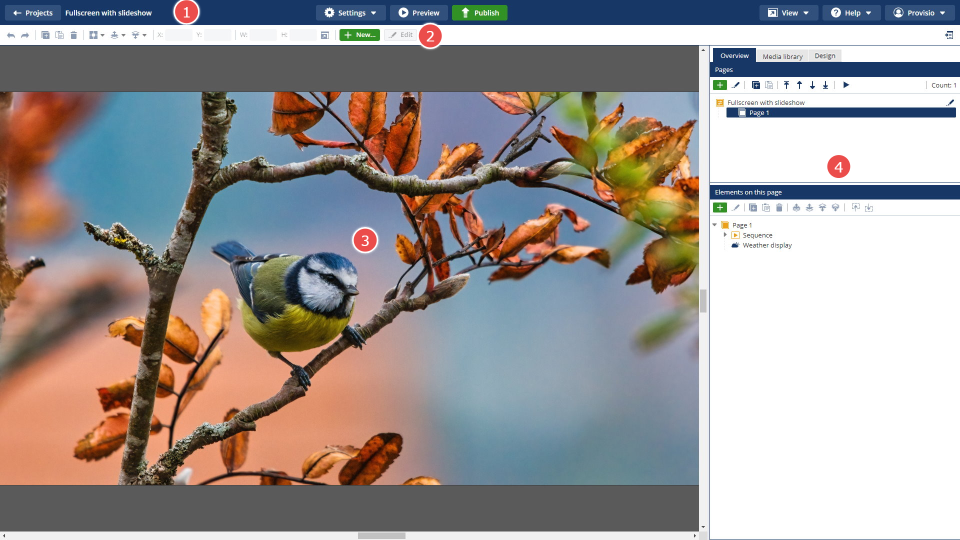Image resolution: width=960 pixels, height=540 pixels.
Task: Move the page to the top of the list
Action: (x=786, y=85)
